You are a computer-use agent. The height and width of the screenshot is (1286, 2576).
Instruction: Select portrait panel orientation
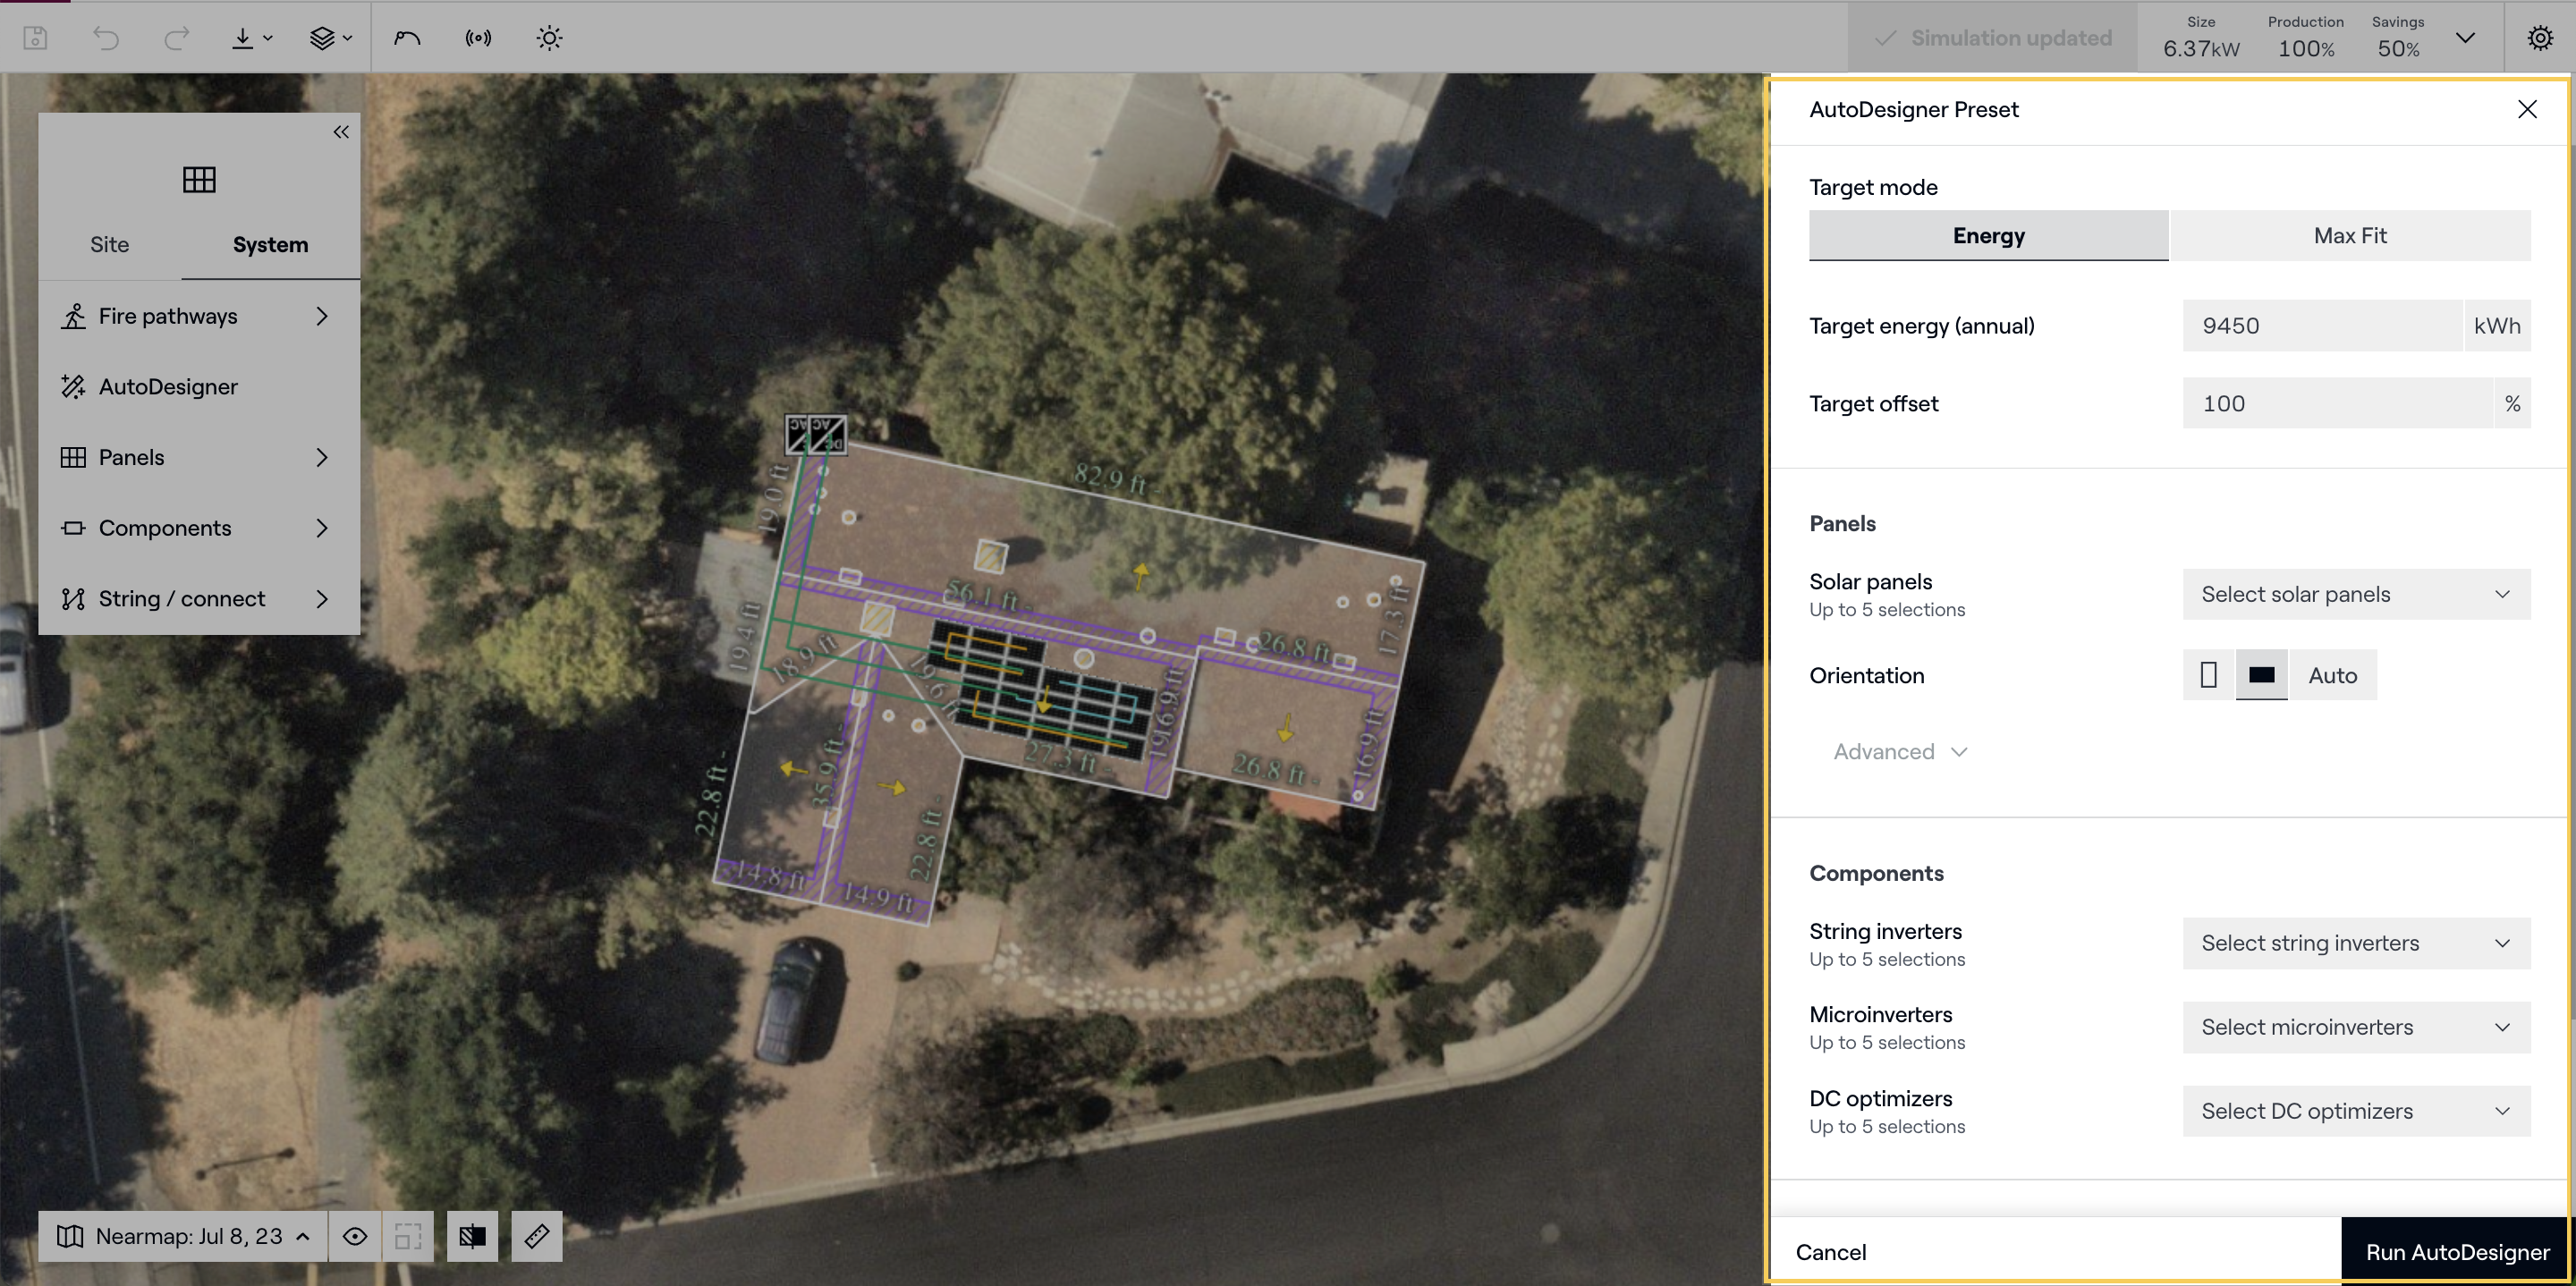pyautogui.click(x=2208, y=675)
